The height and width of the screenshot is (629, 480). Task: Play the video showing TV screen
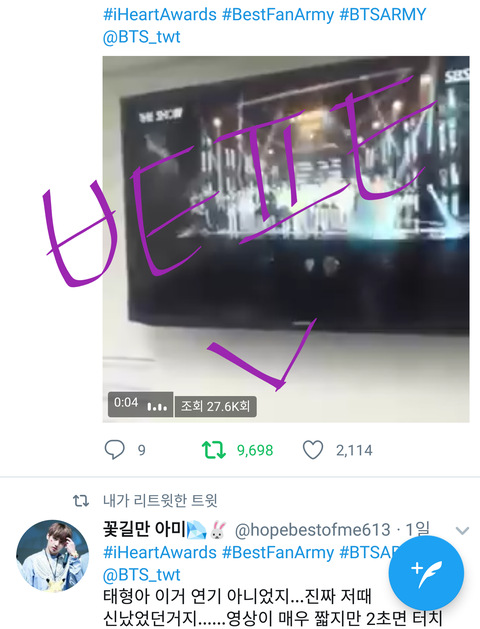click(286, 239)
